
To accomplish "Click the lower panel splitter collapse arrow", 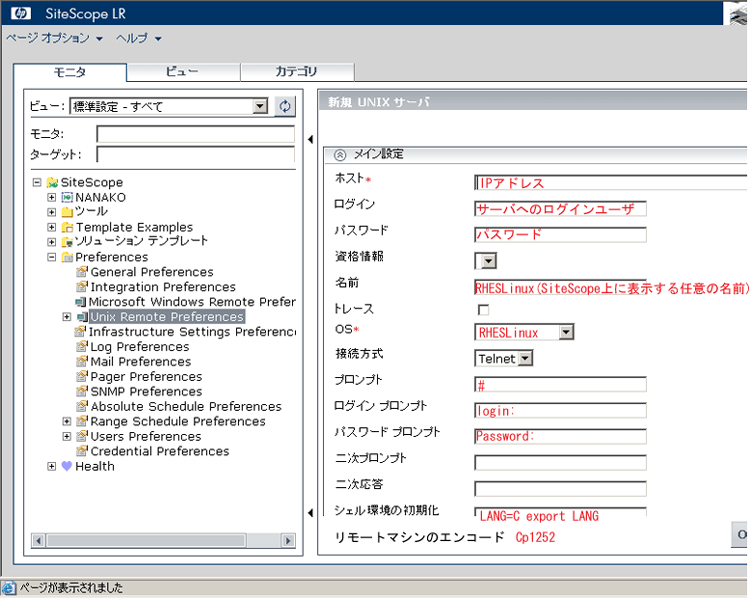I will pyautogui.click(x=310, y=513).
